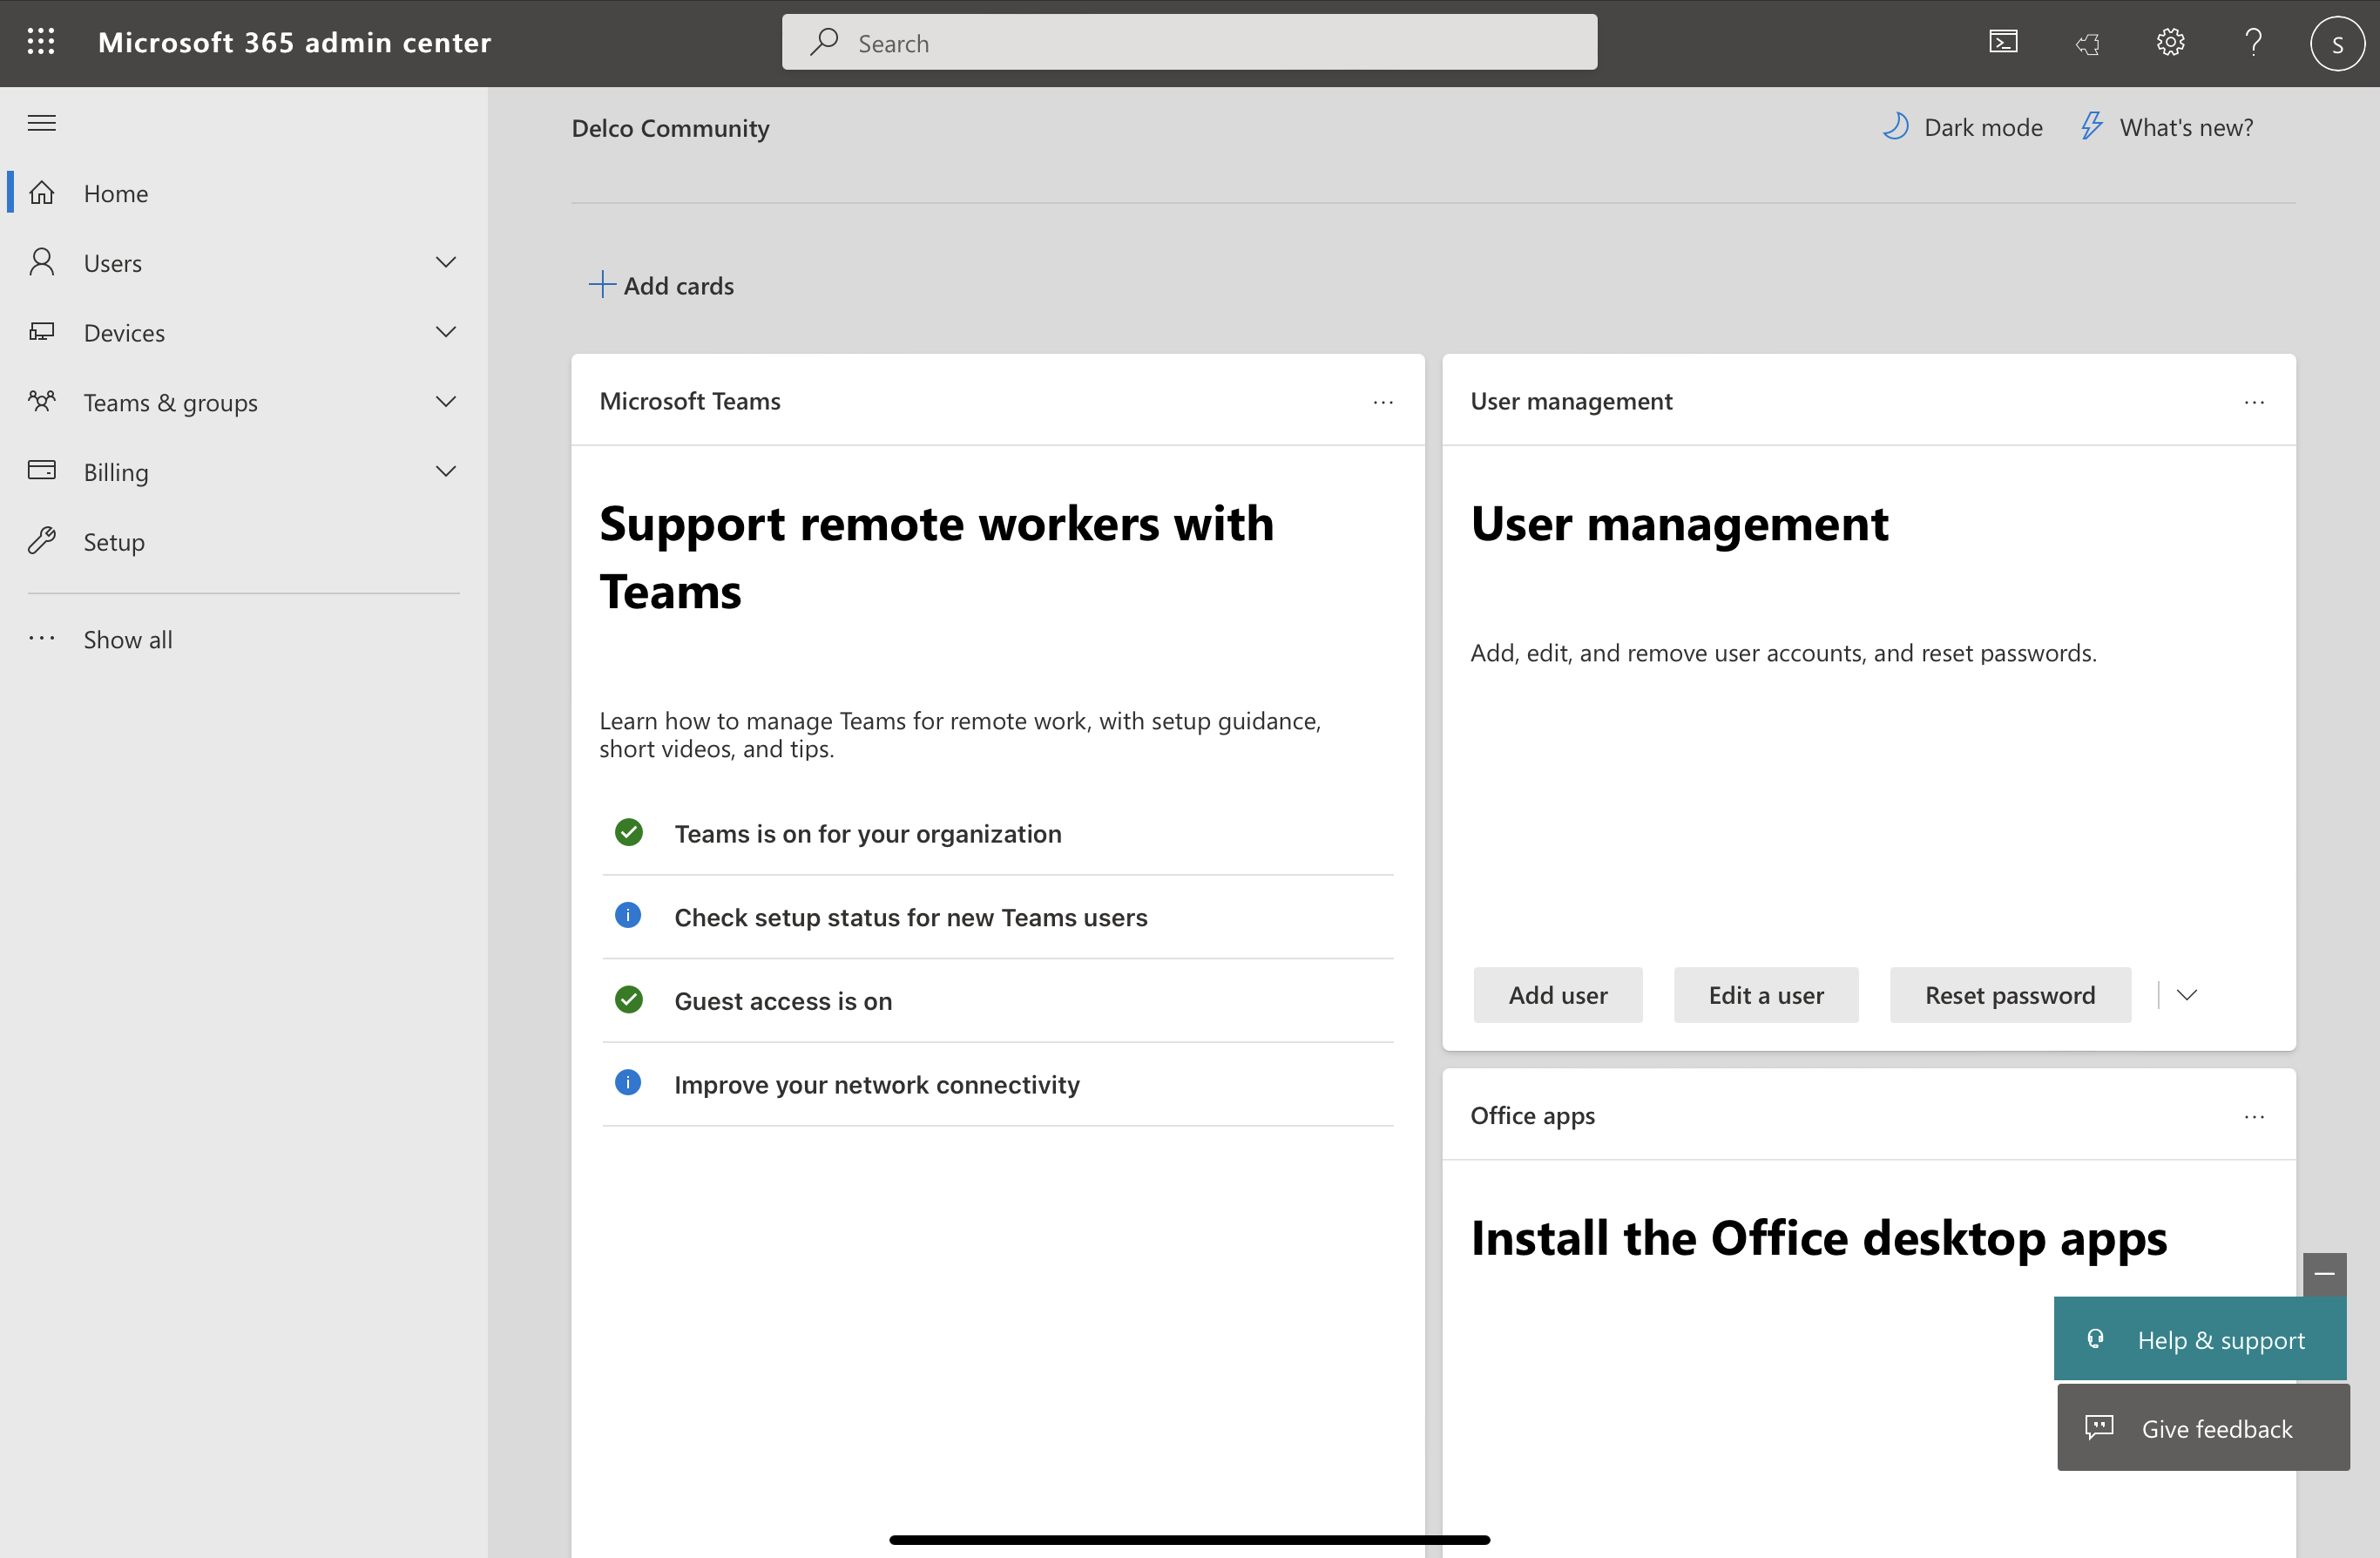The image size is (2380, 1558).
Task: Click the Dark mode moon icon
Action: click(1896, 126)
